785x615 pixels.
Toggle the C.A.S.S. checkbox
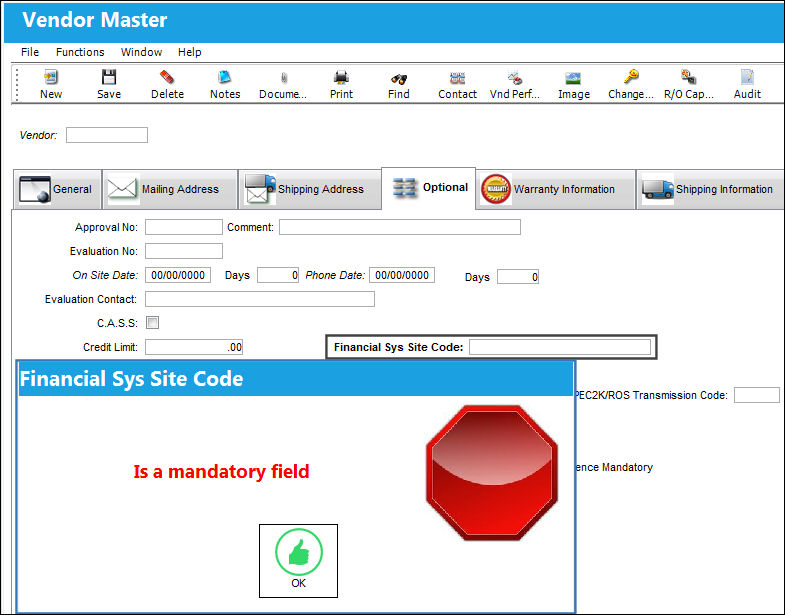pos(152,323)
